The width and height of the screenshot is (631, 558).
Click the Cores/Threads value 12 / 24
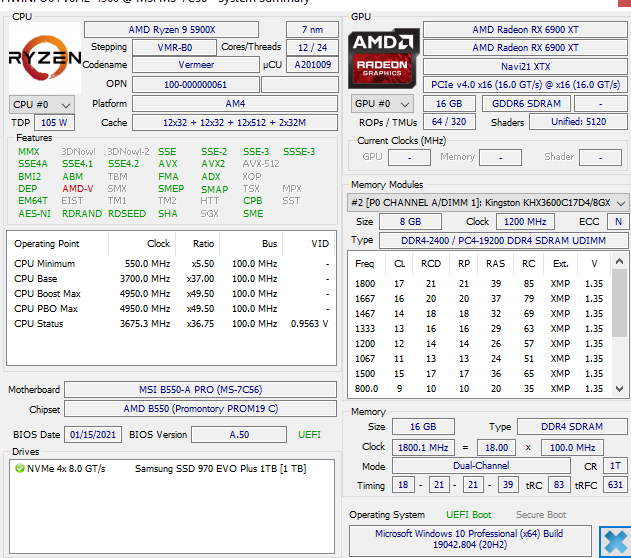click(312, 47)
